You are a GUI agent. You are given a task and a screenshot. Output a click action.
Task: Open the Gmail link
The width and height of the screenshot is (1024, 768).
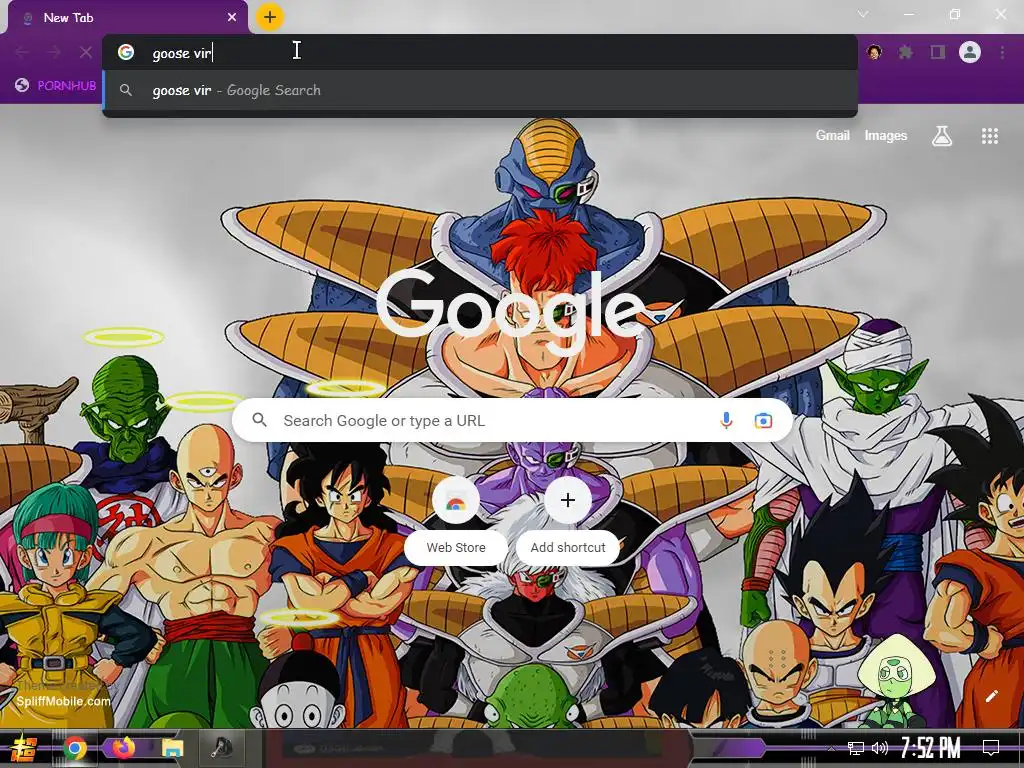pos(833,136)
